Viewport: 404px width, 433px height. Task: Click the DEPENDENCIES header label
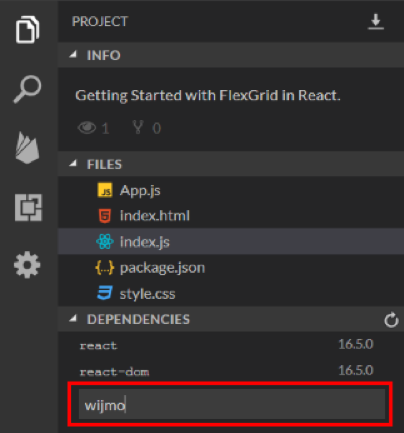138,319
